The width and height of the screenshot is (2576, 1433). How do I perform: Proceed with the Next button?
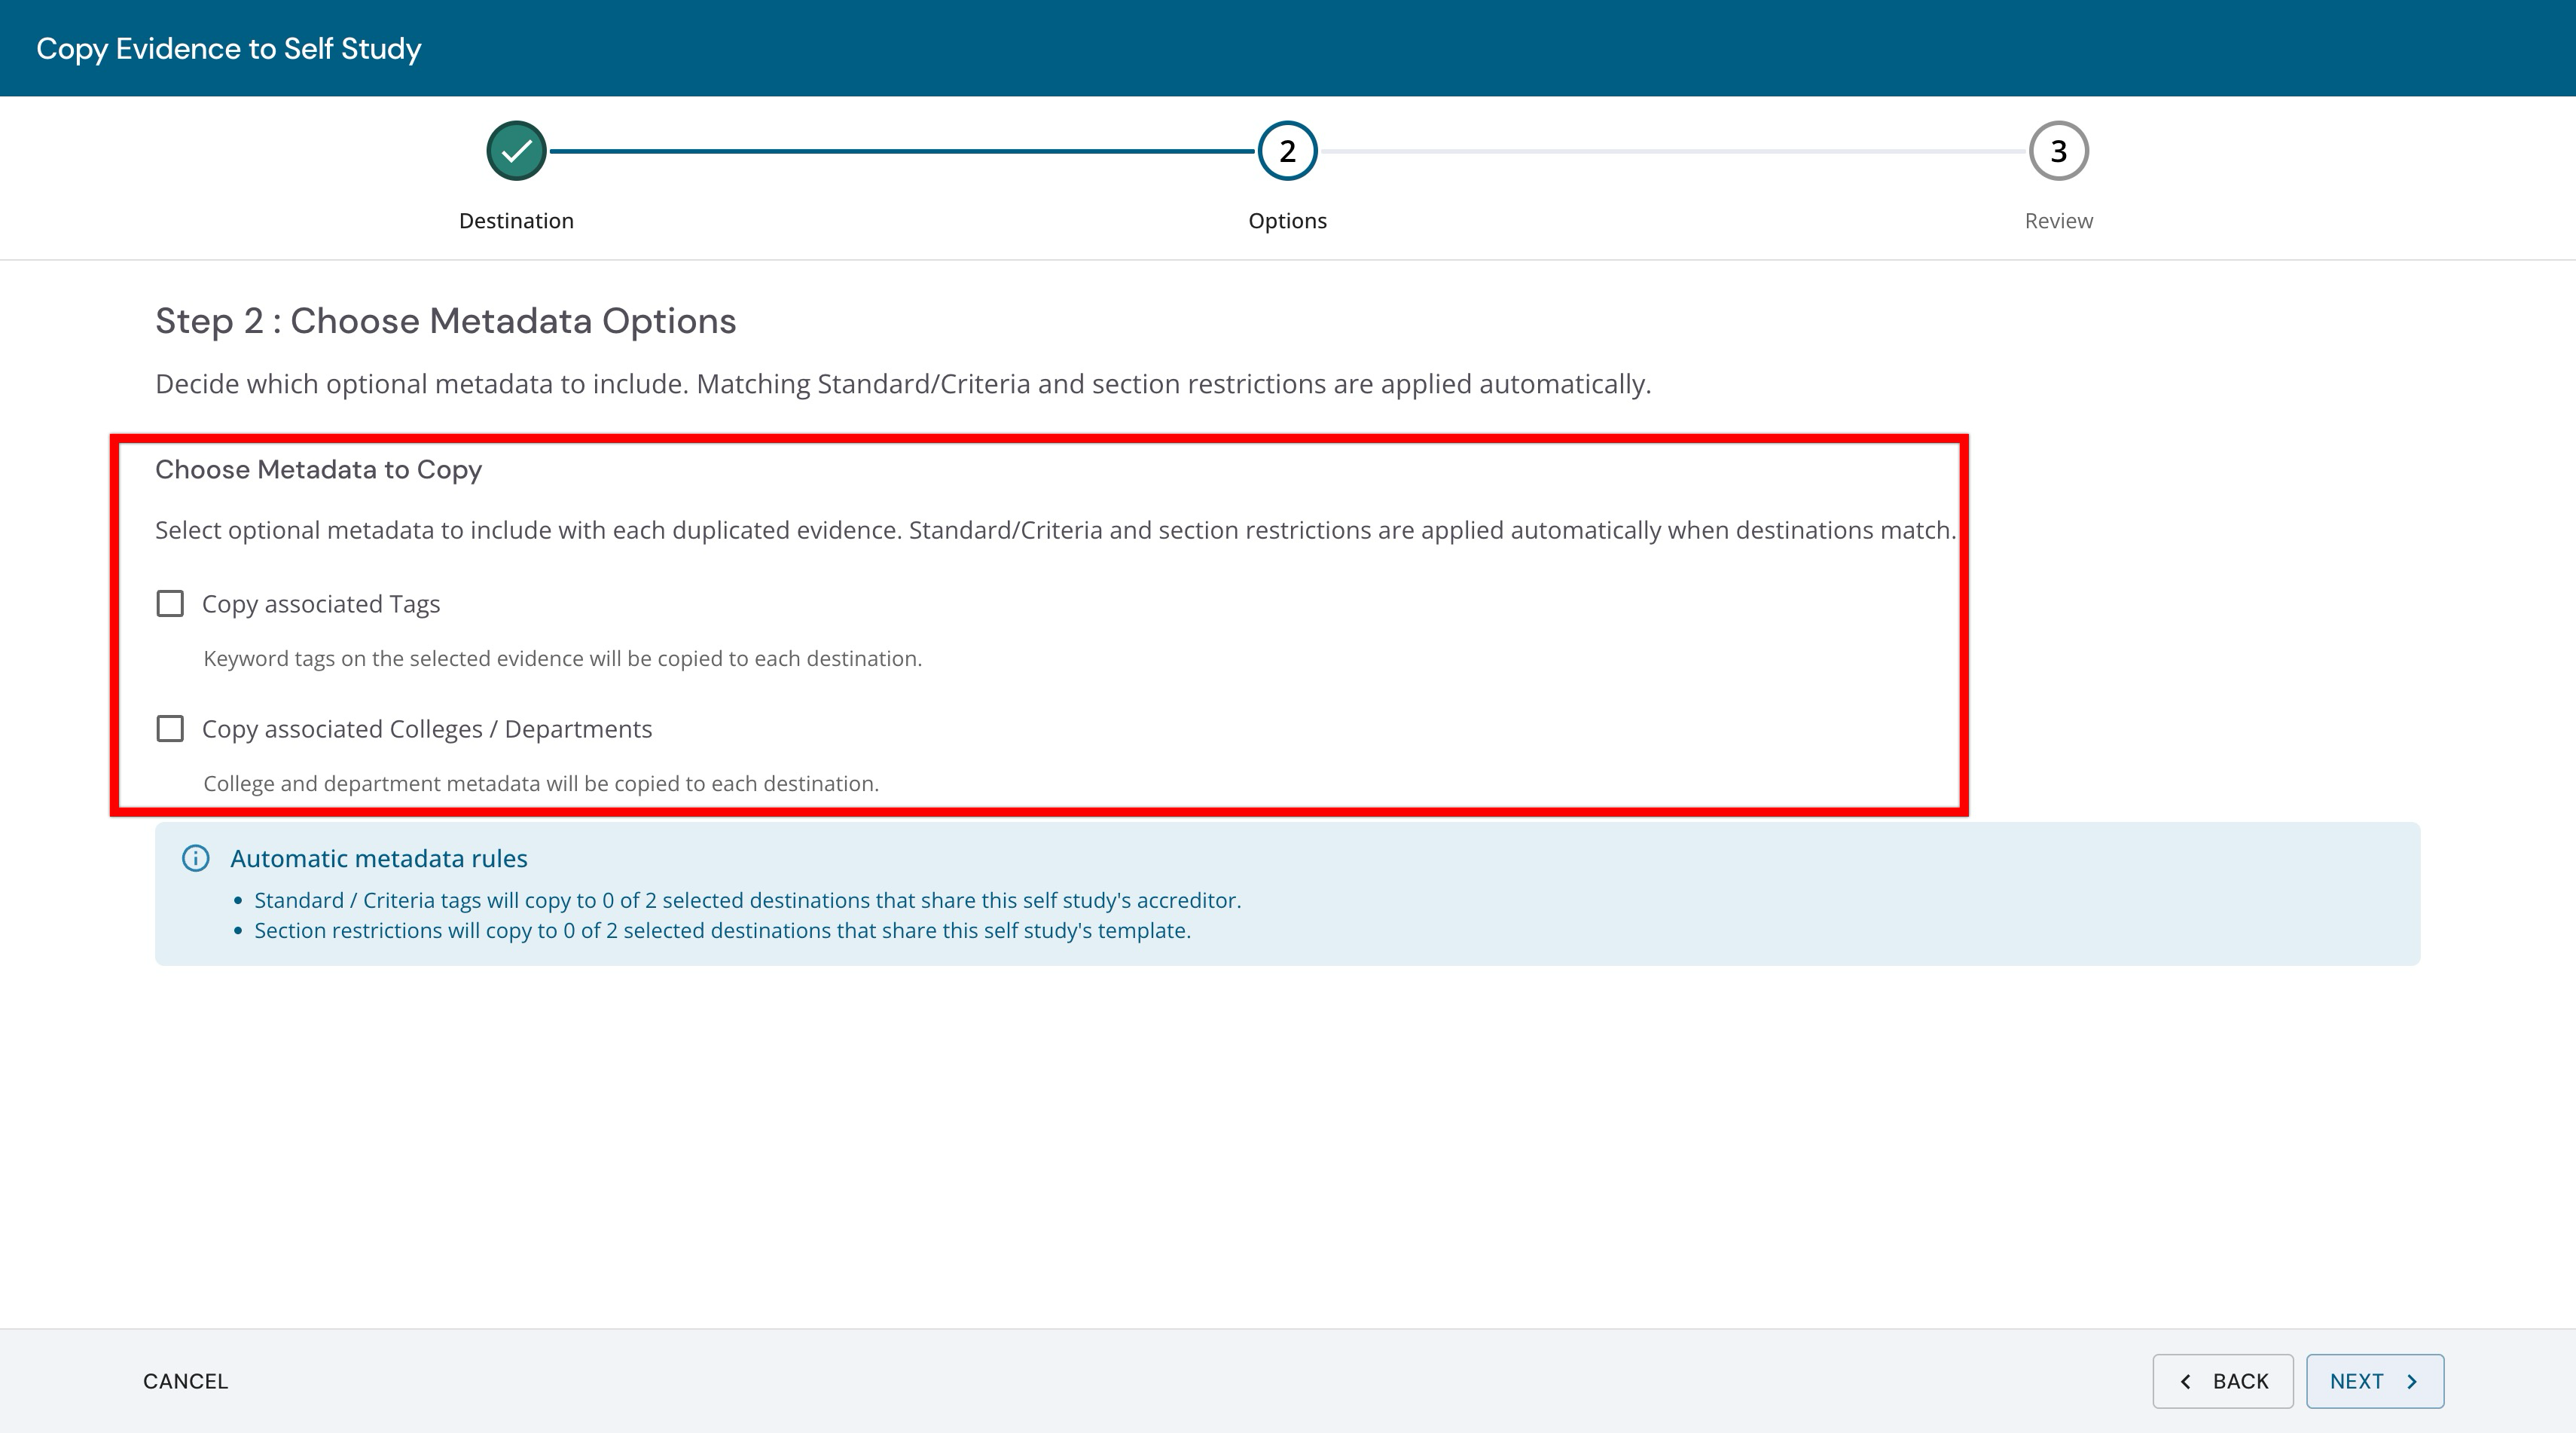[2375, 1381]
